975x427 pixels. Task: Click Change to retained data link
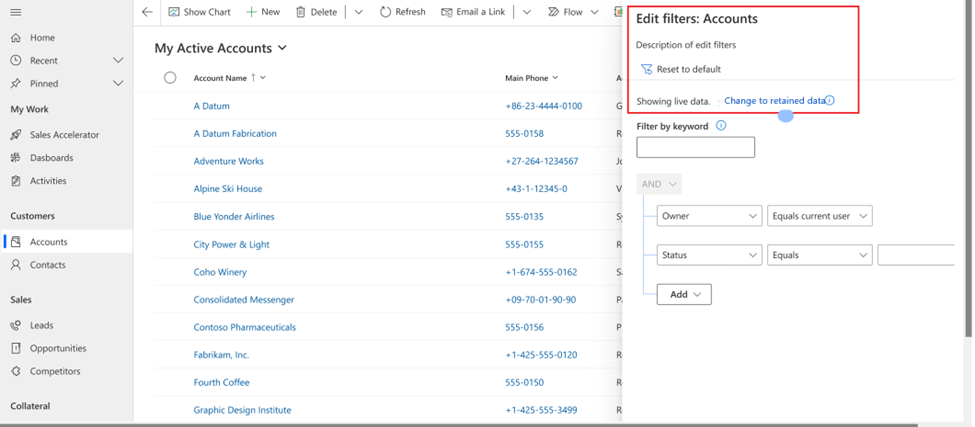point(774,101)
